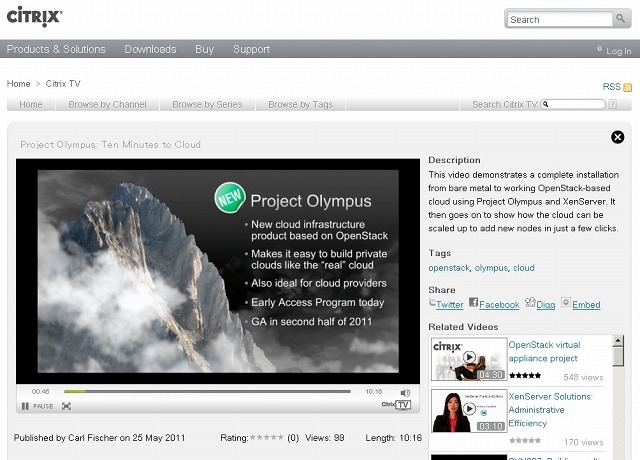Click the Citrix TV search help icon
640x460 pixels.
pos(613,104)
